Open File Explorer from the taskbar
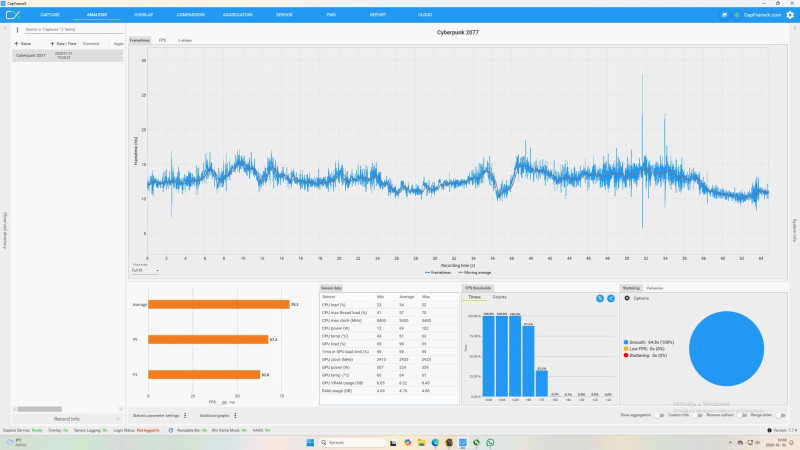The width and height of the screenshot is (800, 450). click(421, 442)
